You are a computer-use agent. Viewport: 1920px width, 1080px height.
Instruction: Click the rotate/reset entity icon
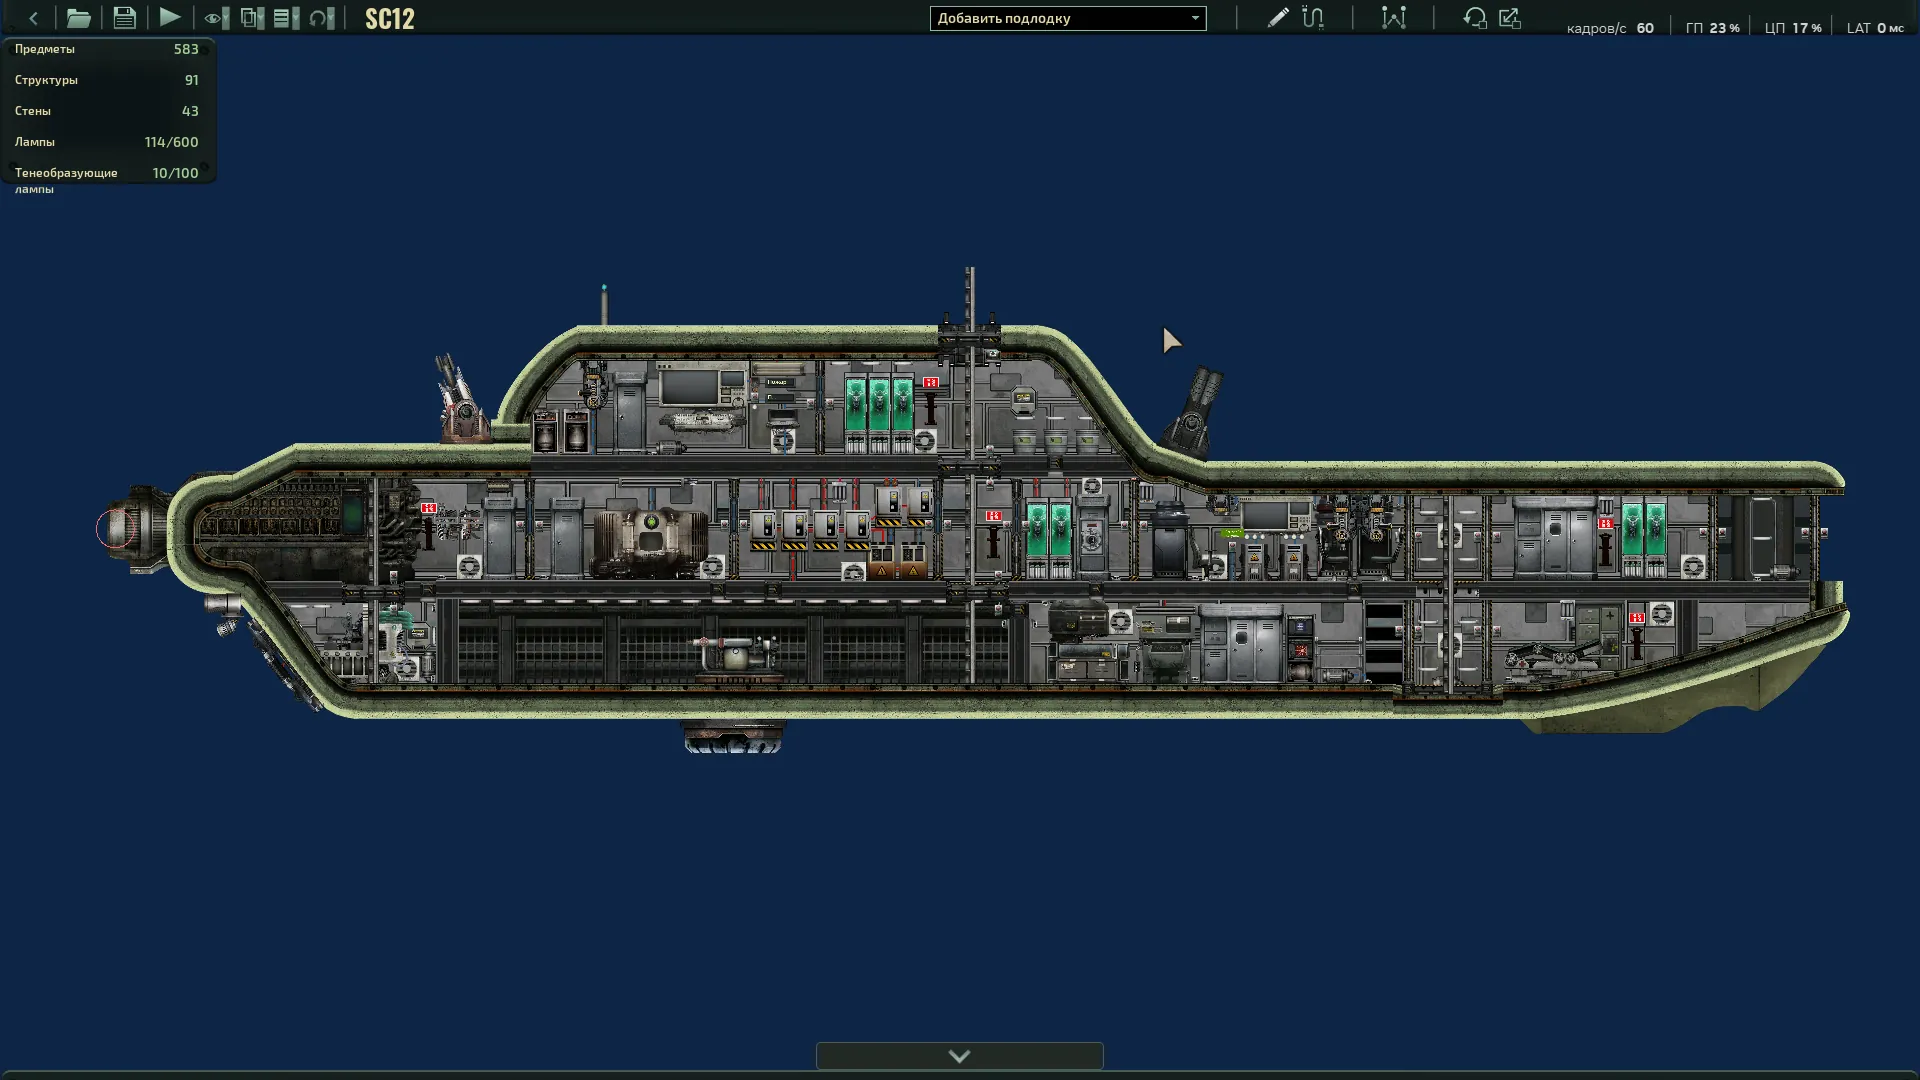(1474, 18)
